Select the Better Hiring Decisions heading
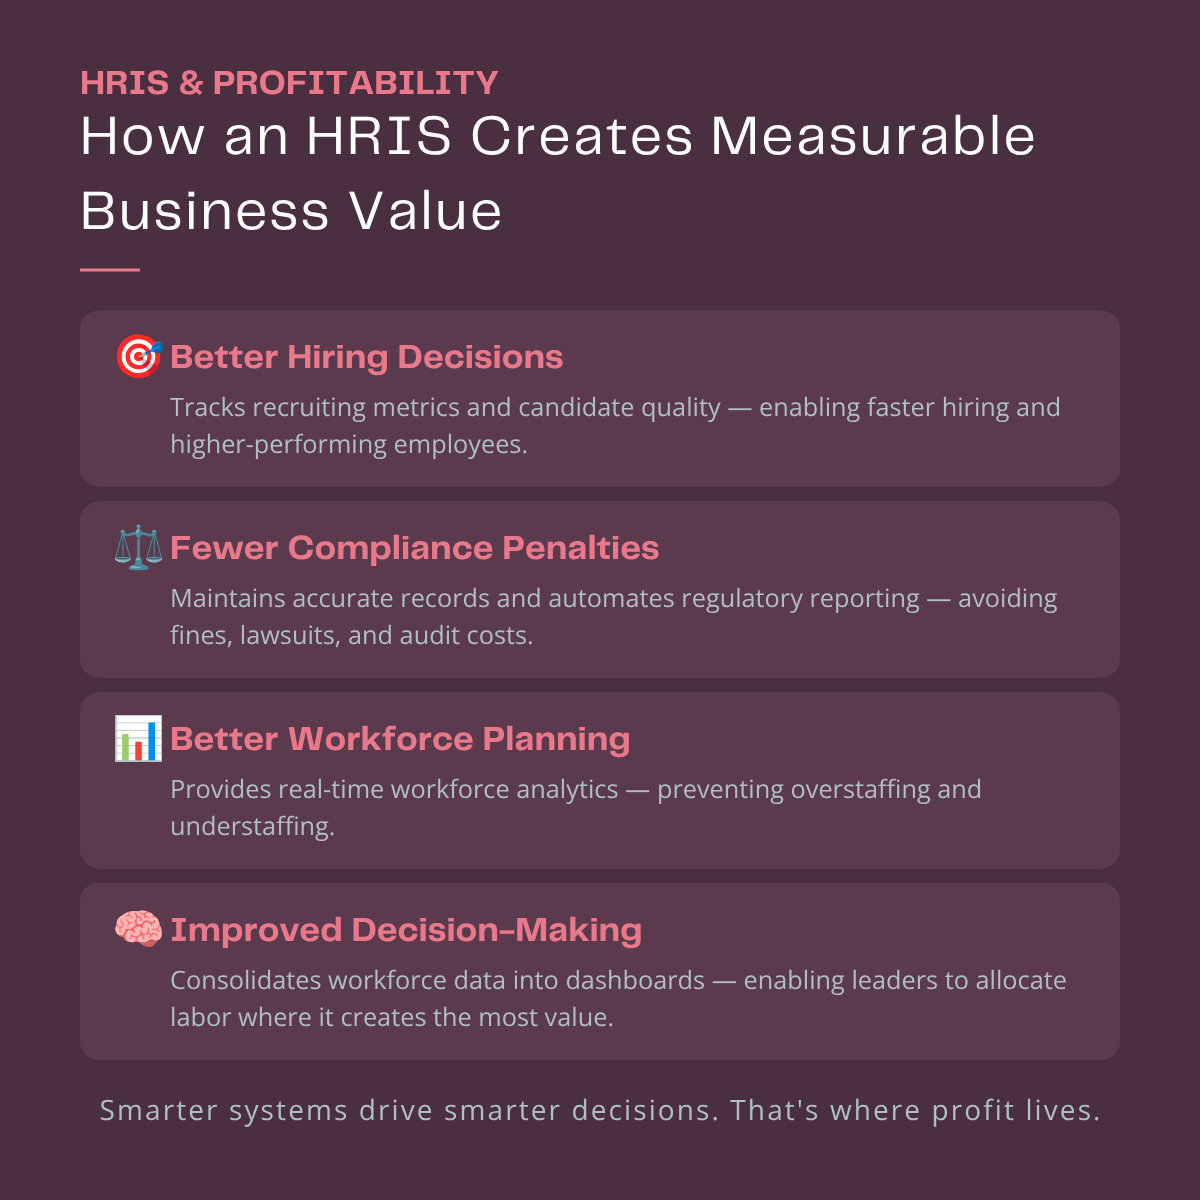 coord(367,357)
